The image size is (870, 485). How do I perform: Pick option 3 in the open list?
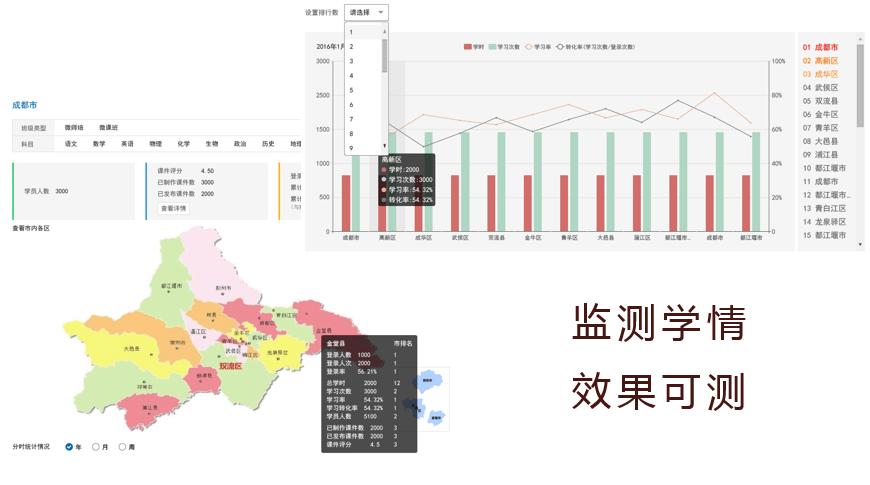tap(363, 61)
